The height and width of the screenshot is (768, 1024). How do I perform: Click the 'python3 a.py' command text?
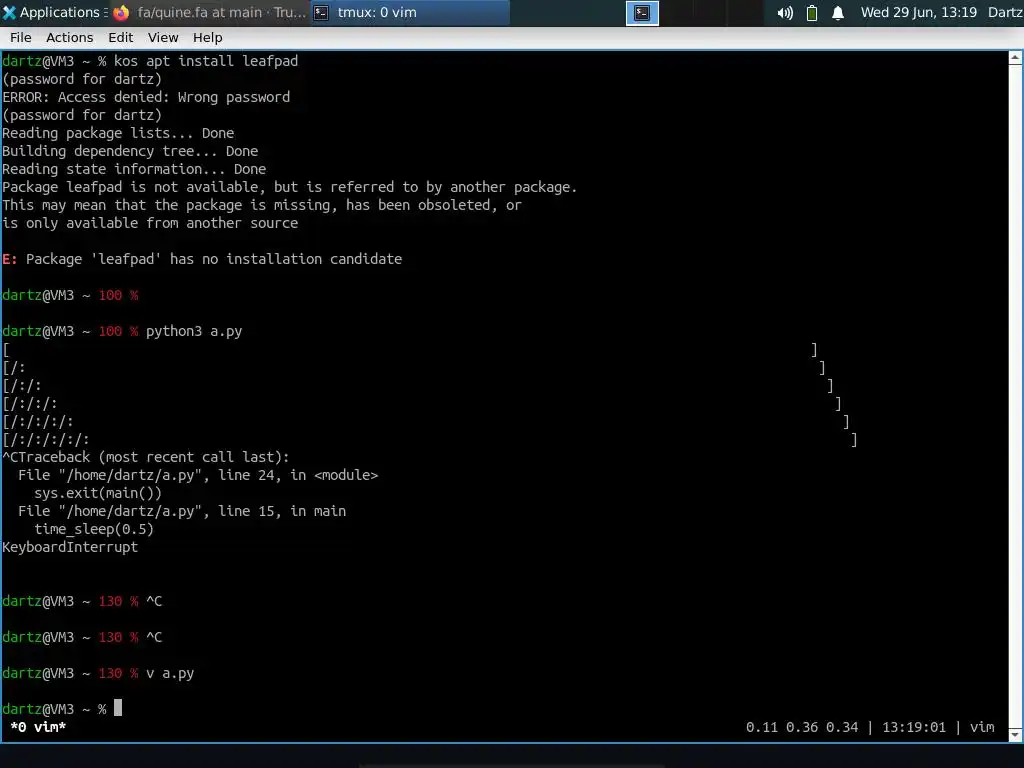pos(194,331)
